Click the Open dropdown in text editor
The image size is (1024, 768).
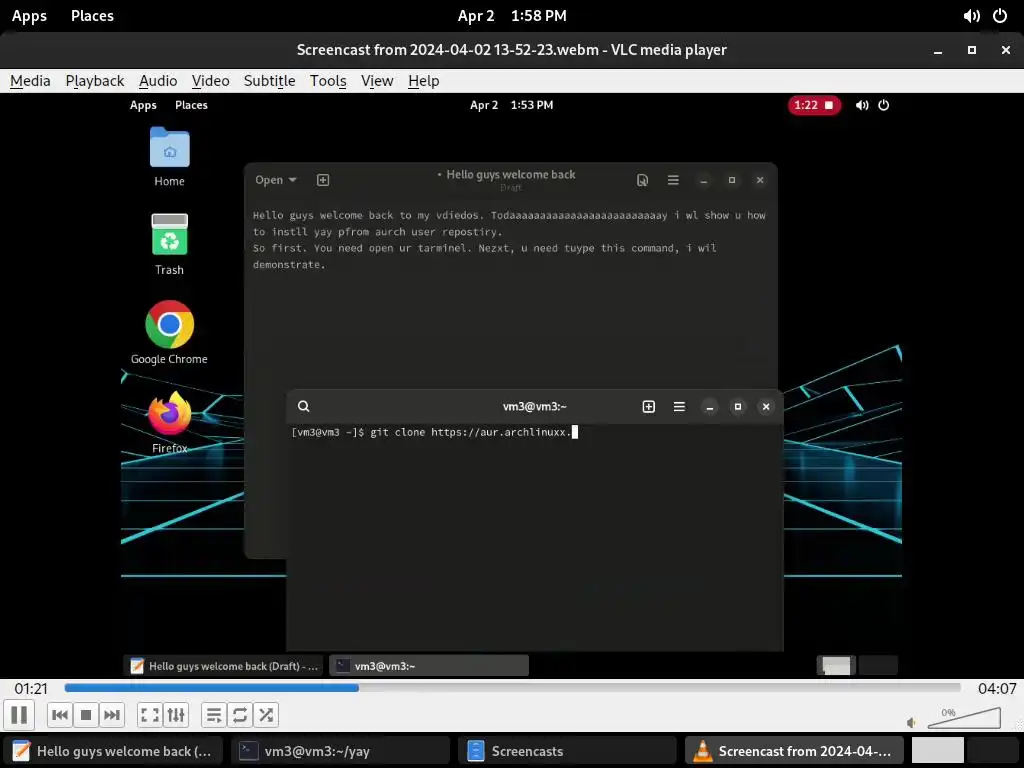276,180
